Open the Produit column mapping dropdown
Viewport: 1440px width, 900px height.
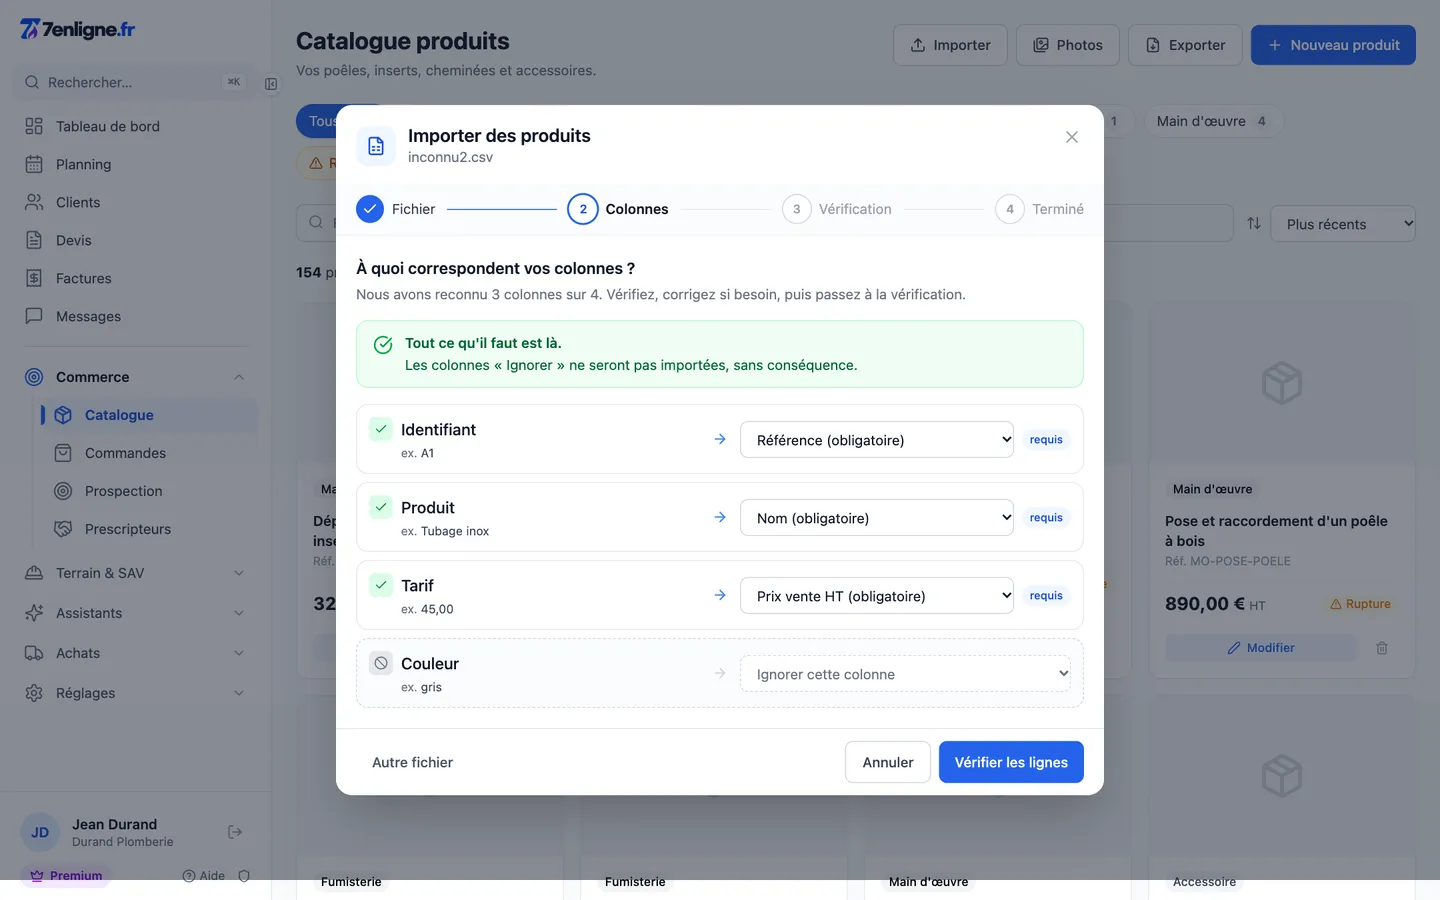coord(877,518)
